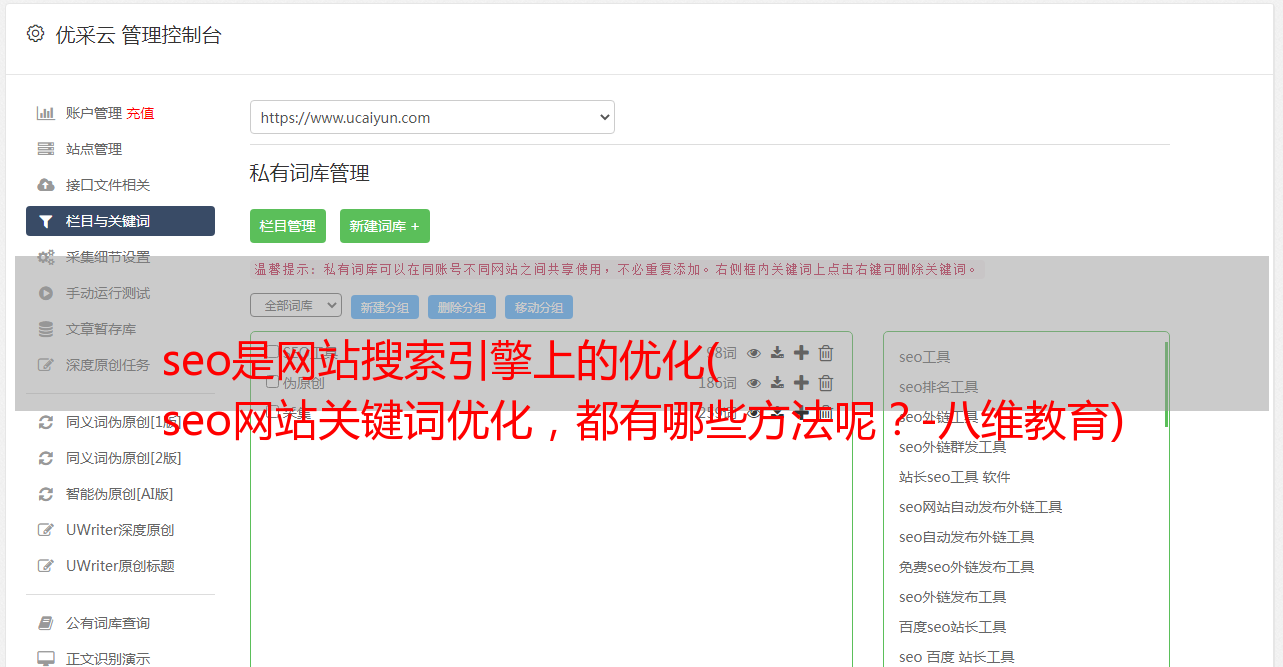Screen dimensions: 1283x667
Task: Download the 伪原创 word library
Action: (777, 383)
